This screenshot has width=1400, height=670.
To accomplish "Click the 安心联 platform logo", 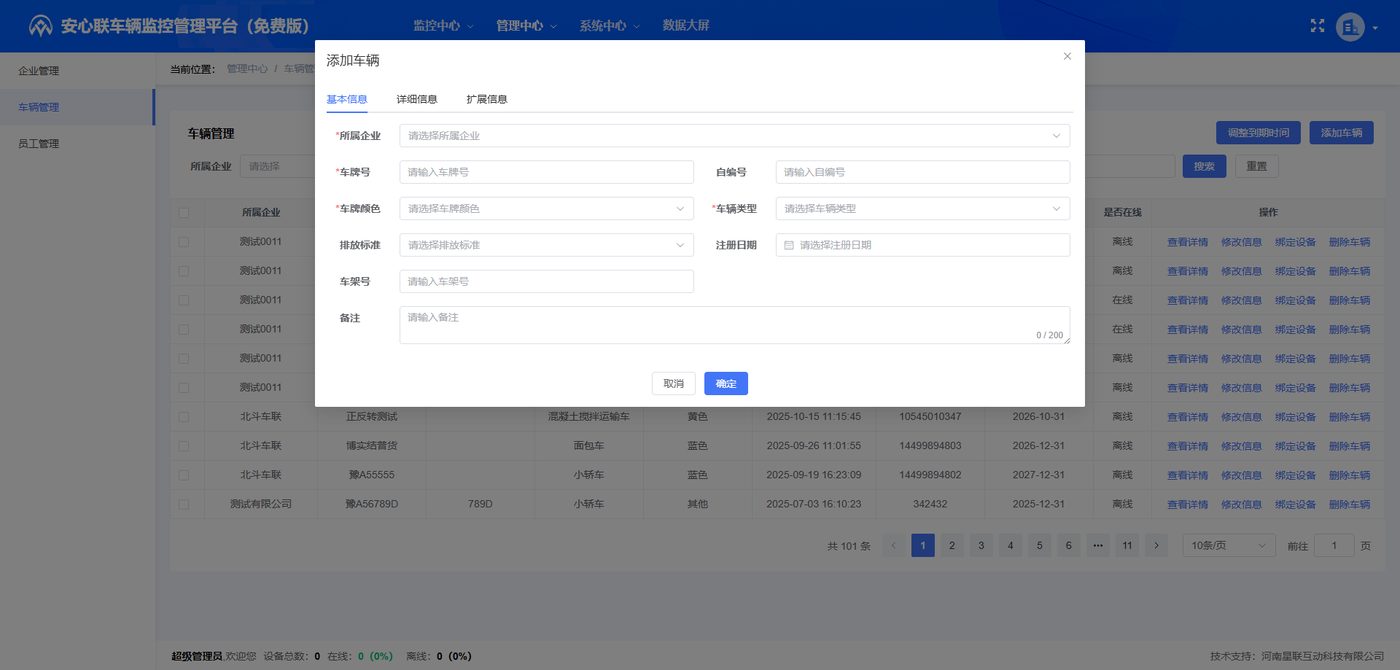I will point(41,26).
